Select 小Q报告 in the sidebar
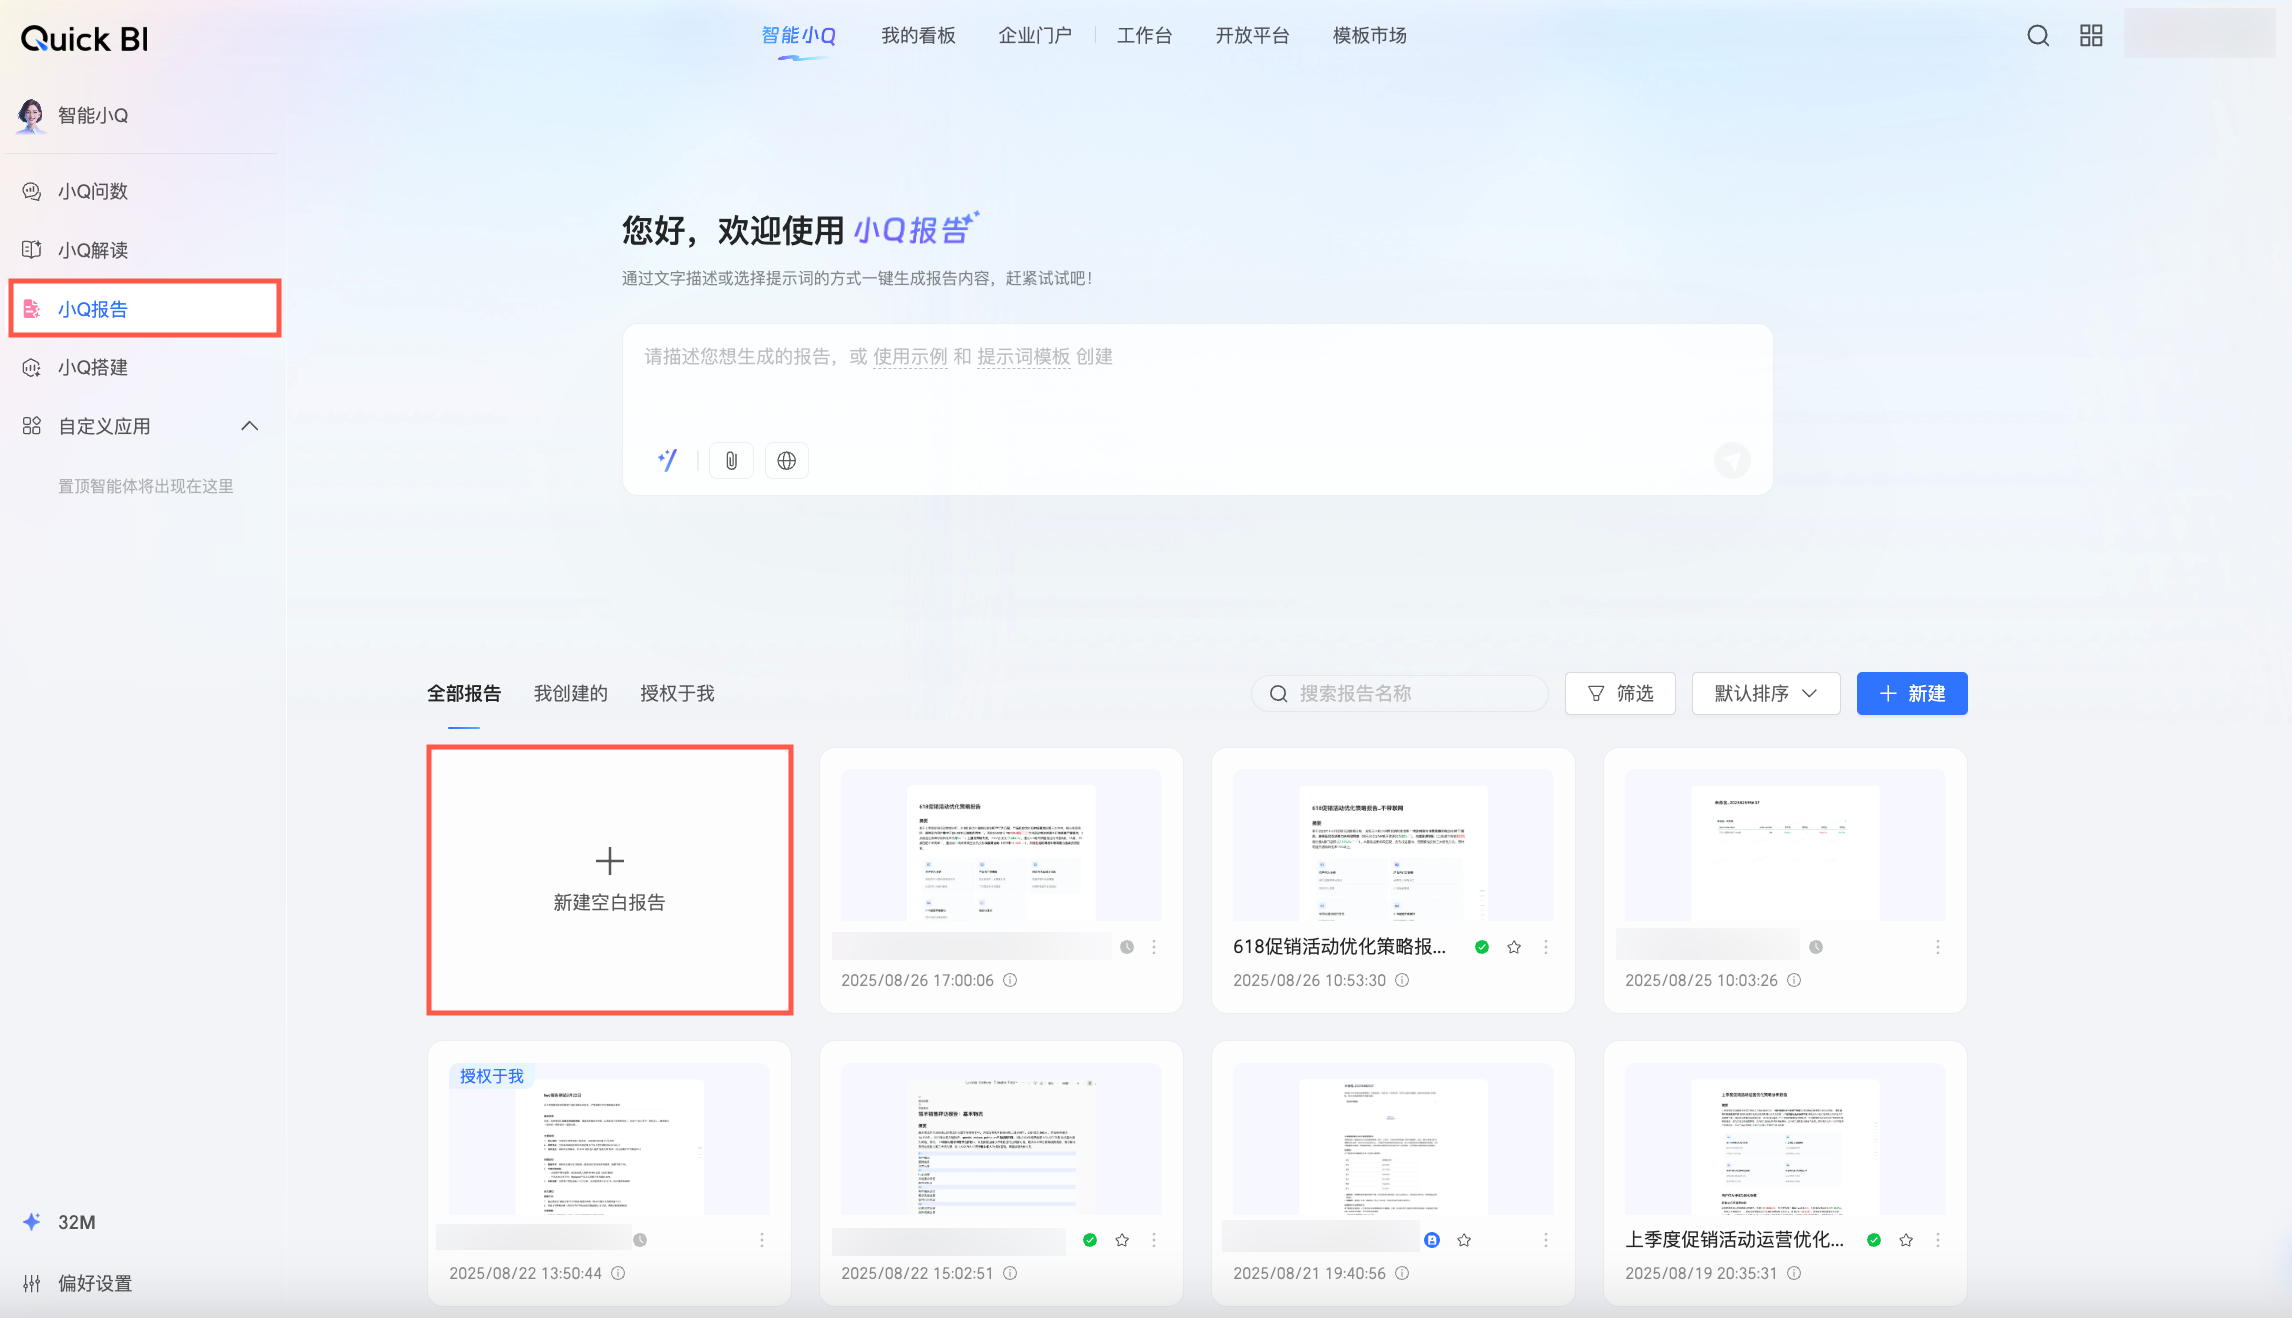Image resolution: width=2292 pixels, height=1318 pixels. (x=145, y=309)
